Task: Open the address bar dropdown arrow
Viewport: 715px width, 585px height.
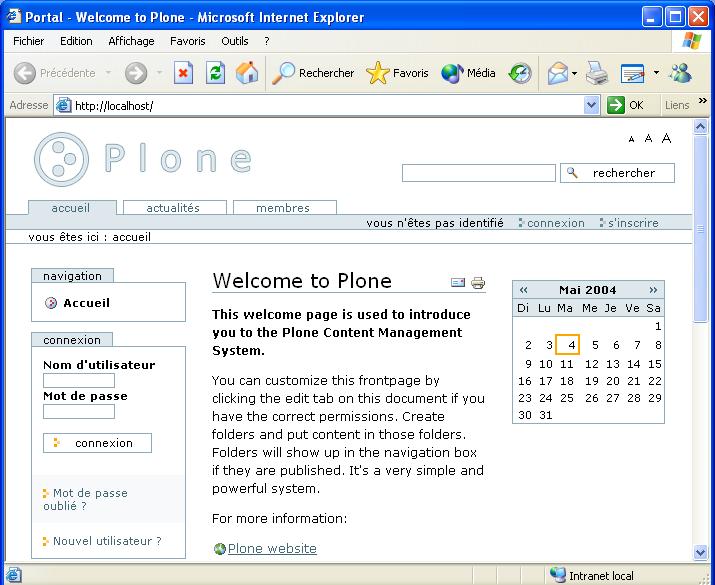Action: (x=591, y=105)
